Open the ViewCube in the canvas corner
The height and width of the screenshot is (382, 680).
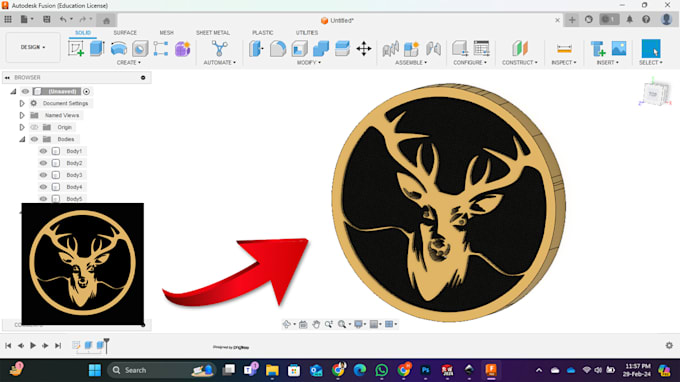click(655, 93)
